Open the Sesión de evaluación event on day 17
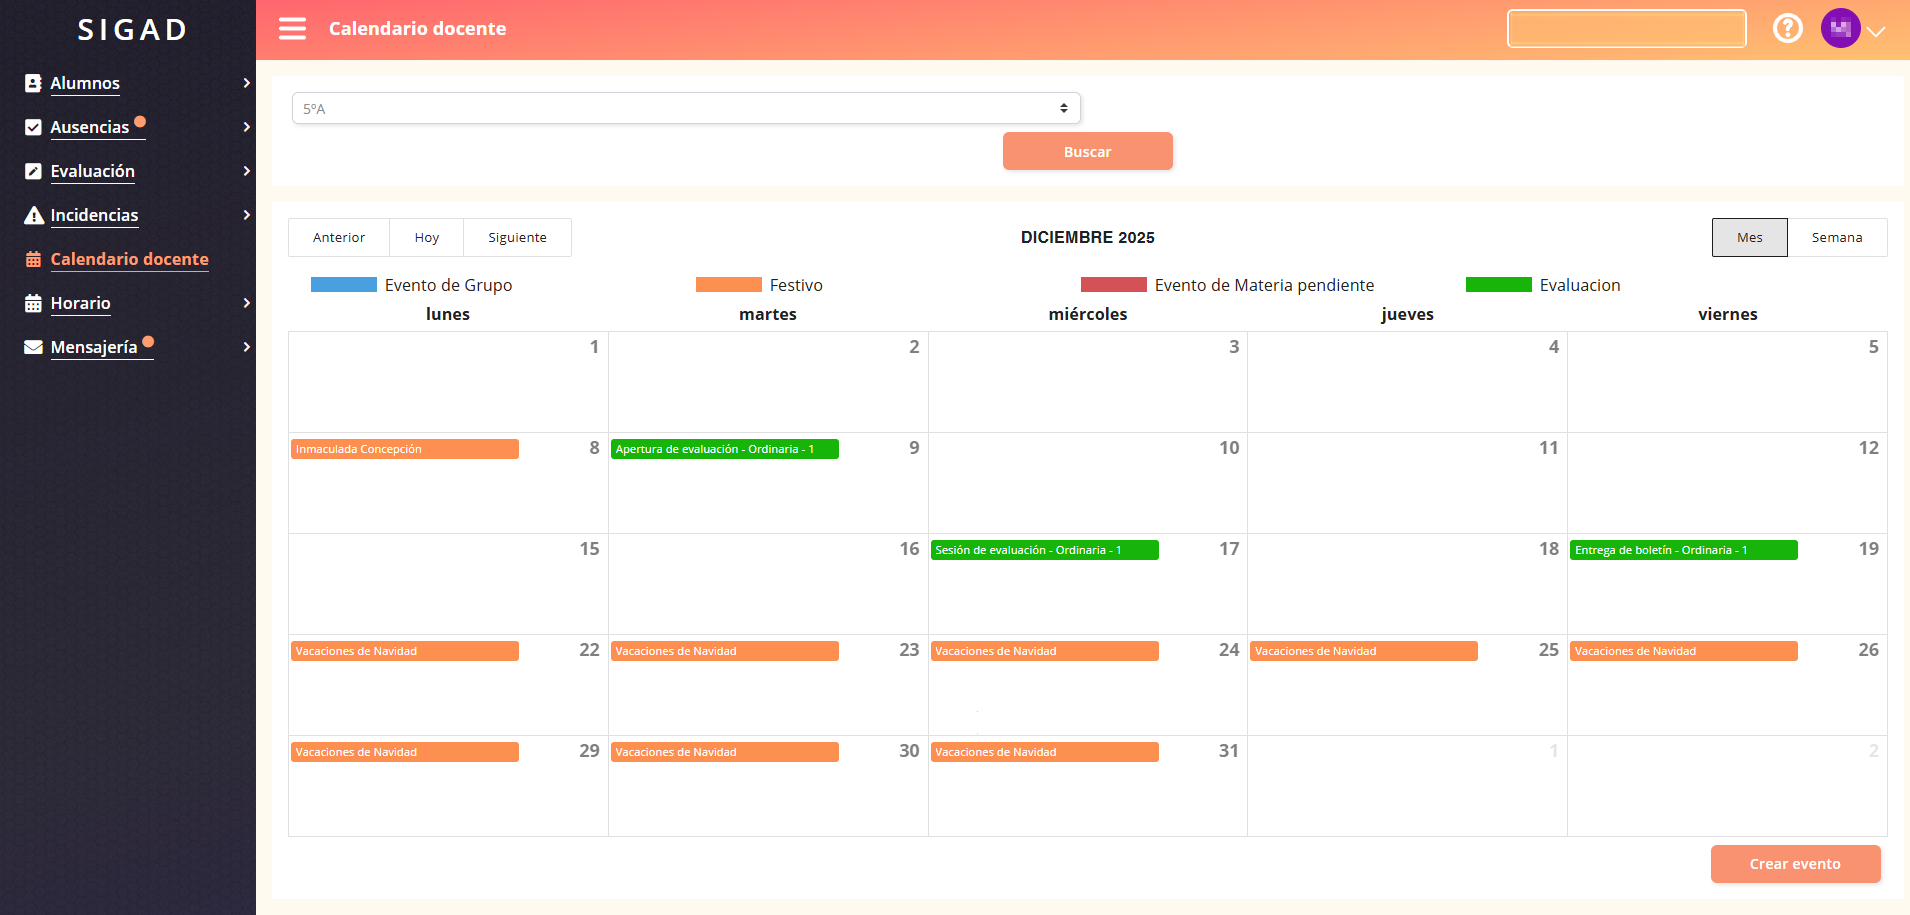Viewport: 1910px width, 915px height. (1044, 550)
